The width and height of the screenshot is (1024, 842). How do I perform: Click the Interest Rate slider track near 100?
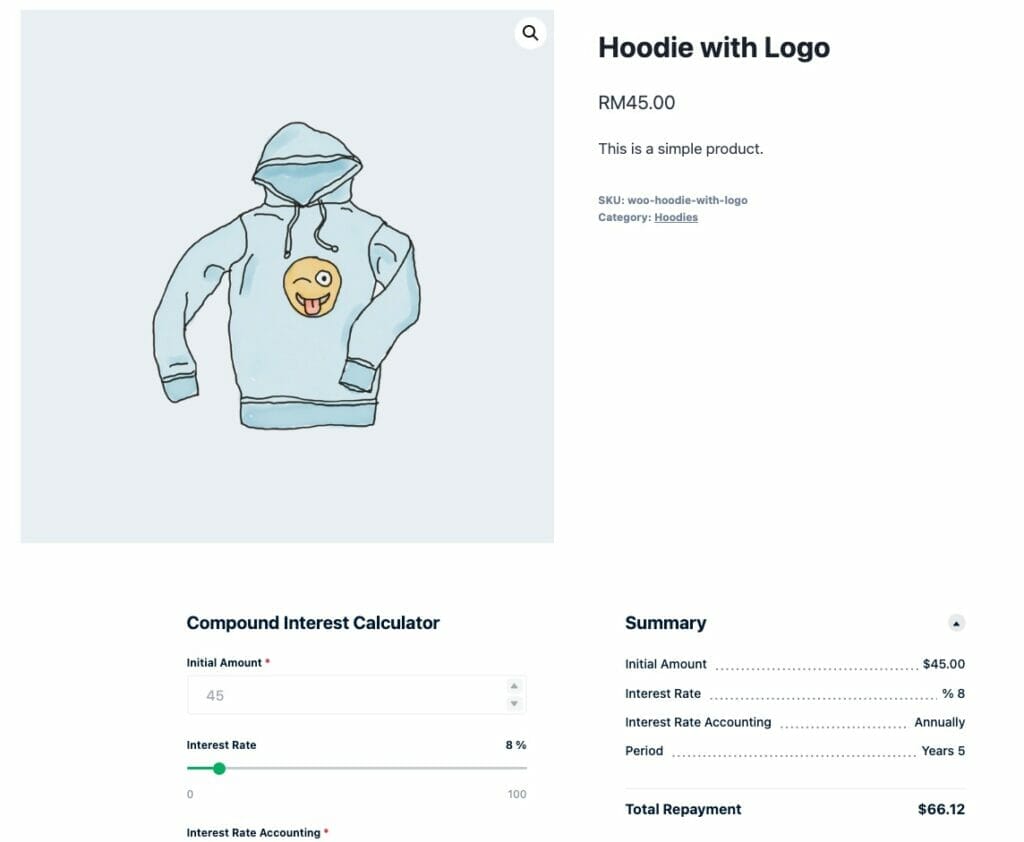[515, 768]
